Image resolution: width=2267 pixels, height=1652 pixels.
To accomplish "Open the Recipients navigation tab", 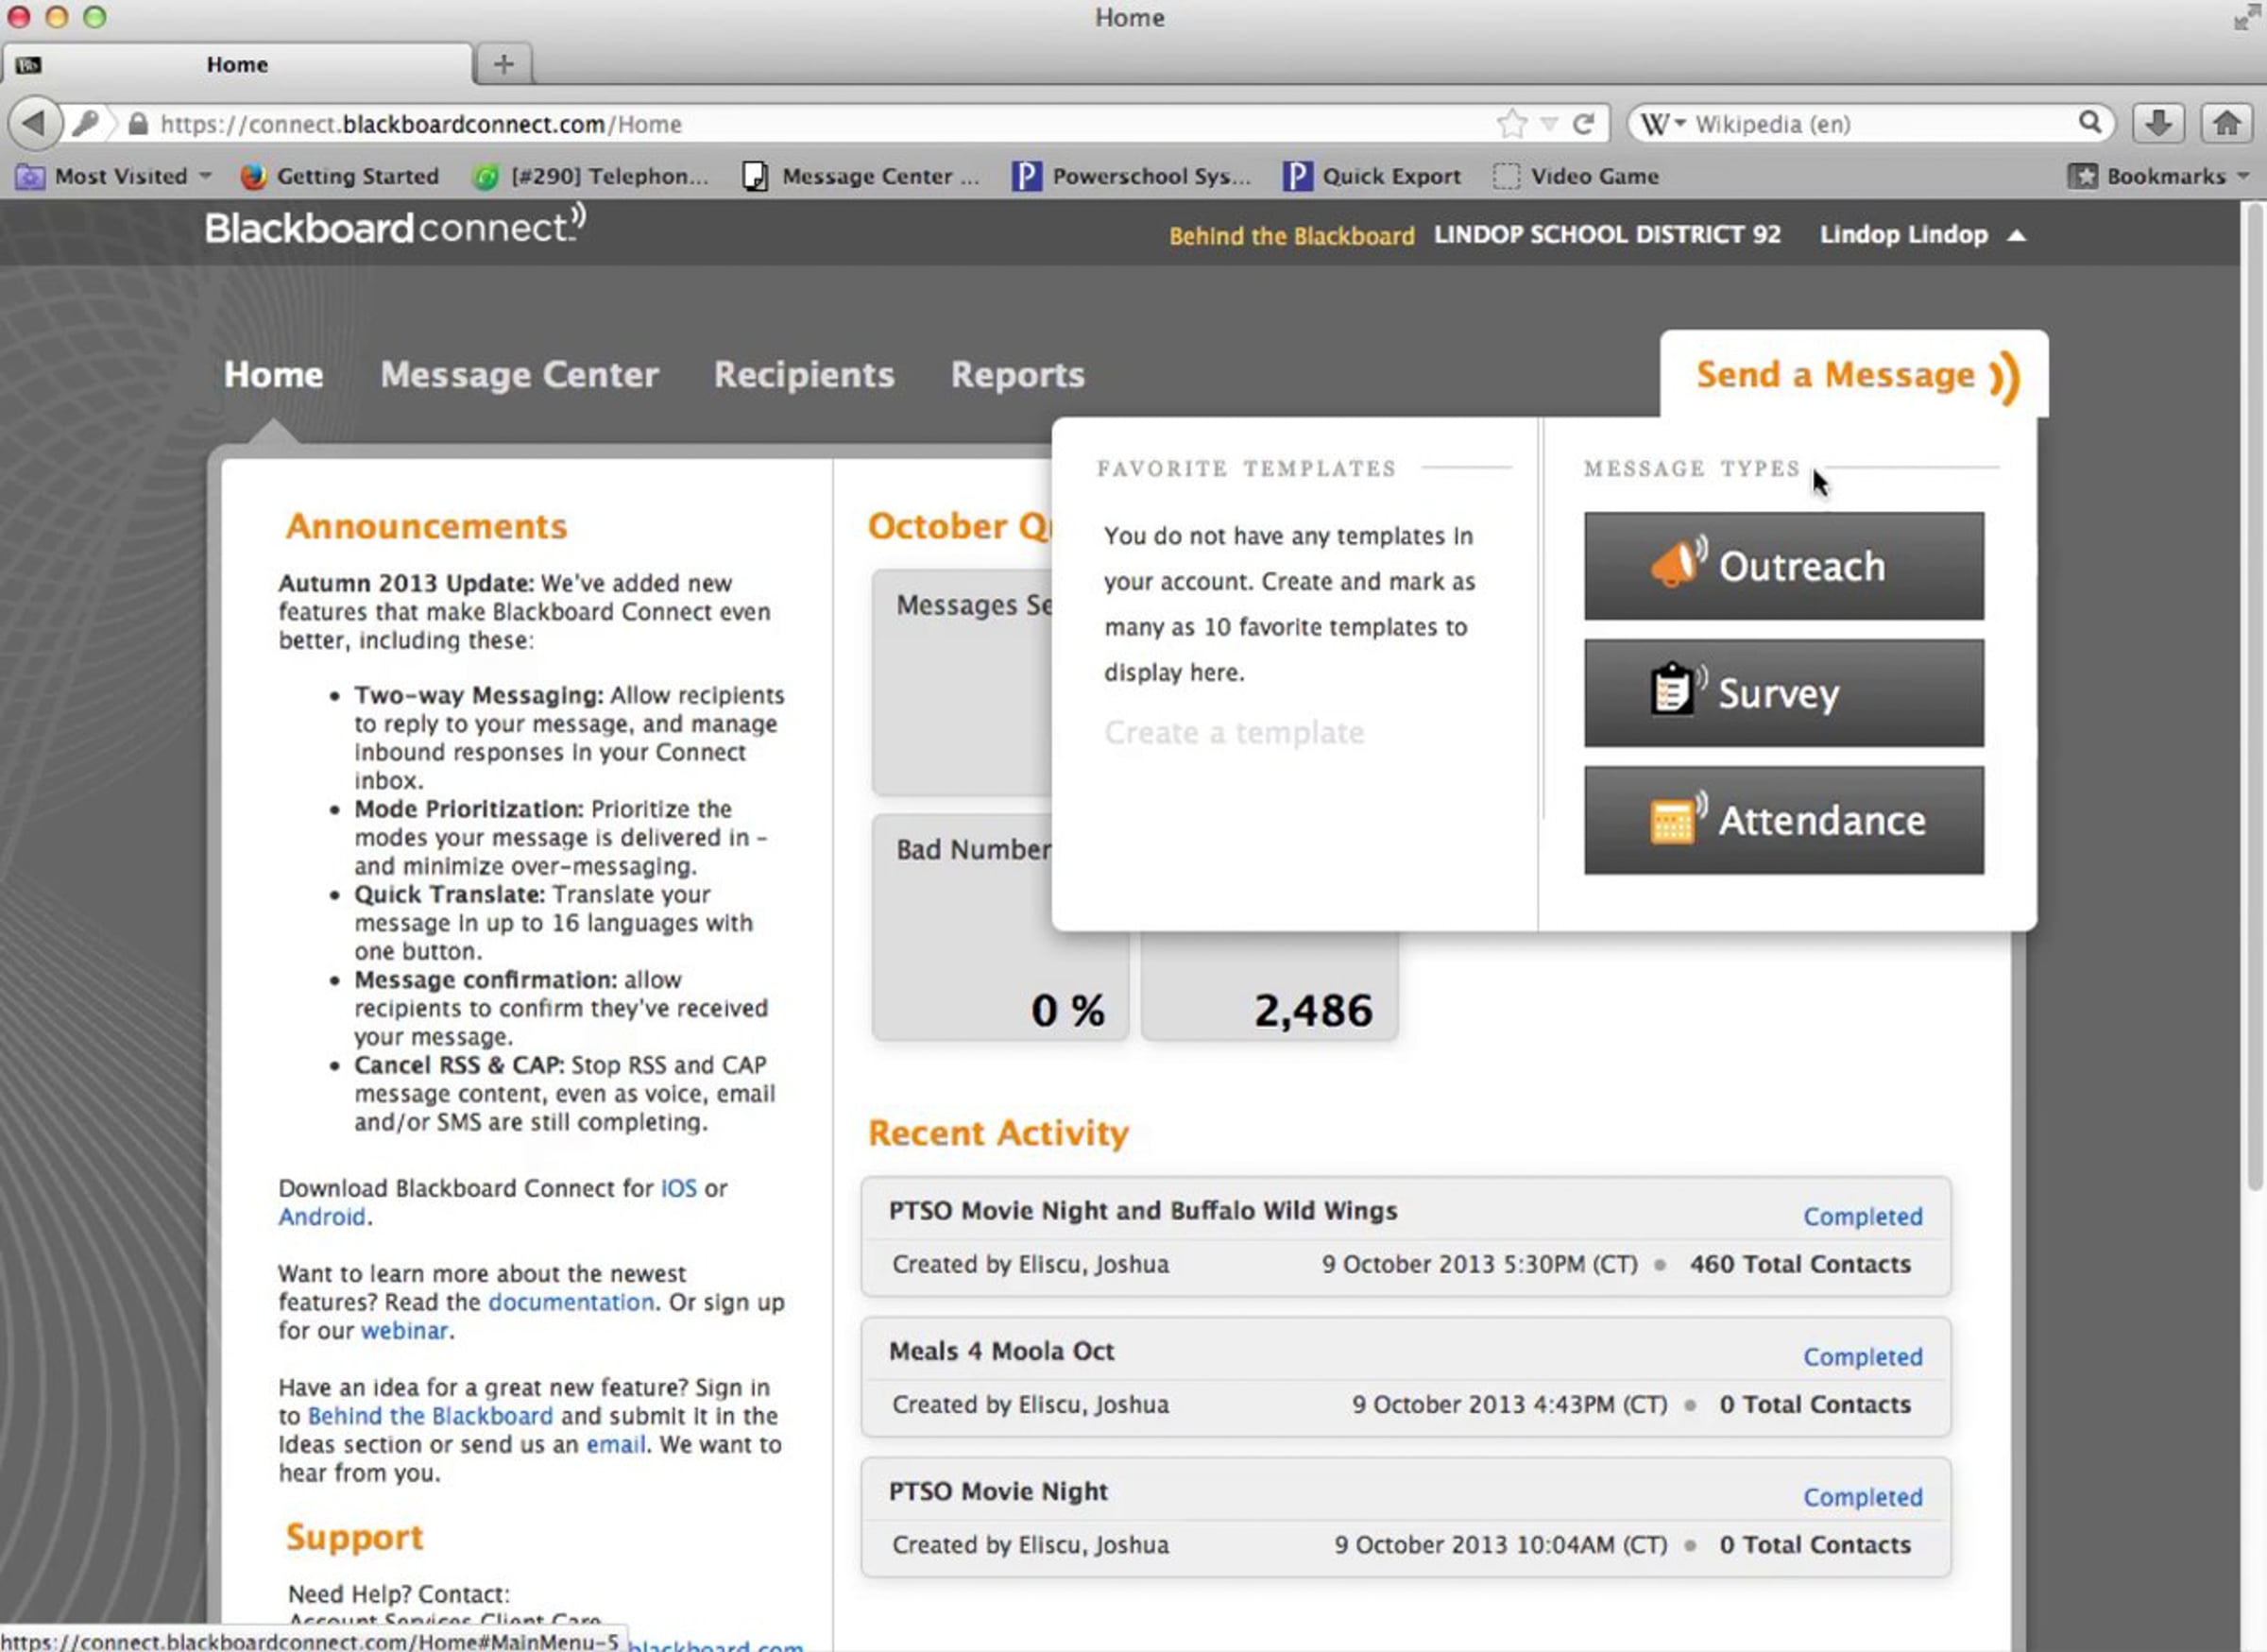I will pyautogui.click(x=804, y=375).
